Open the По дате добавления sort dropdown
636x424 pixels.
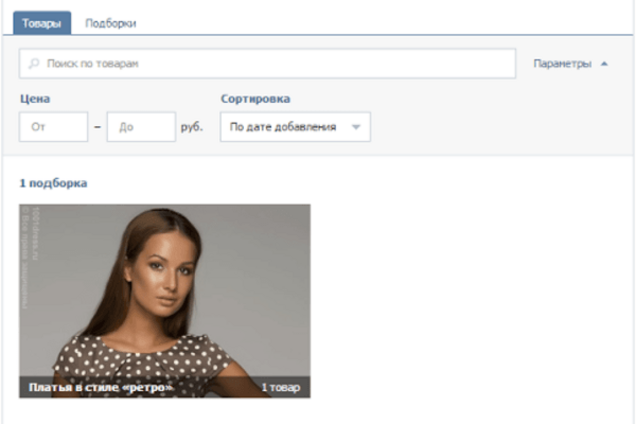pyautogui.click(x=283, y=127)
